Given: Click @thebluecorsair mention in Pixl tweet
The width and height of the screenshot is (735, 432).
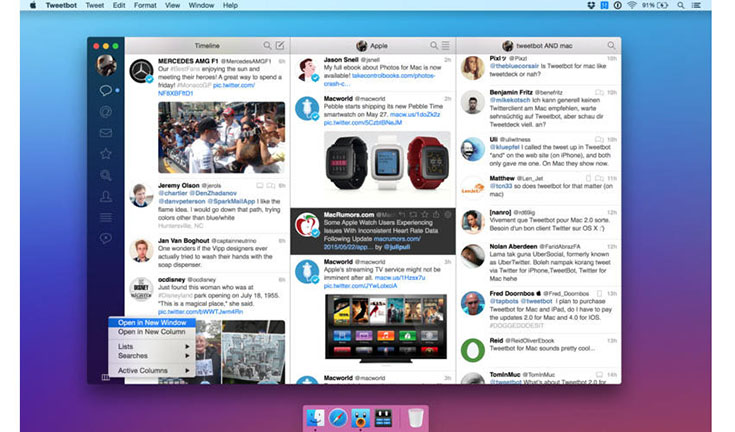Looking at the screenshot, I should coord(514,66).
